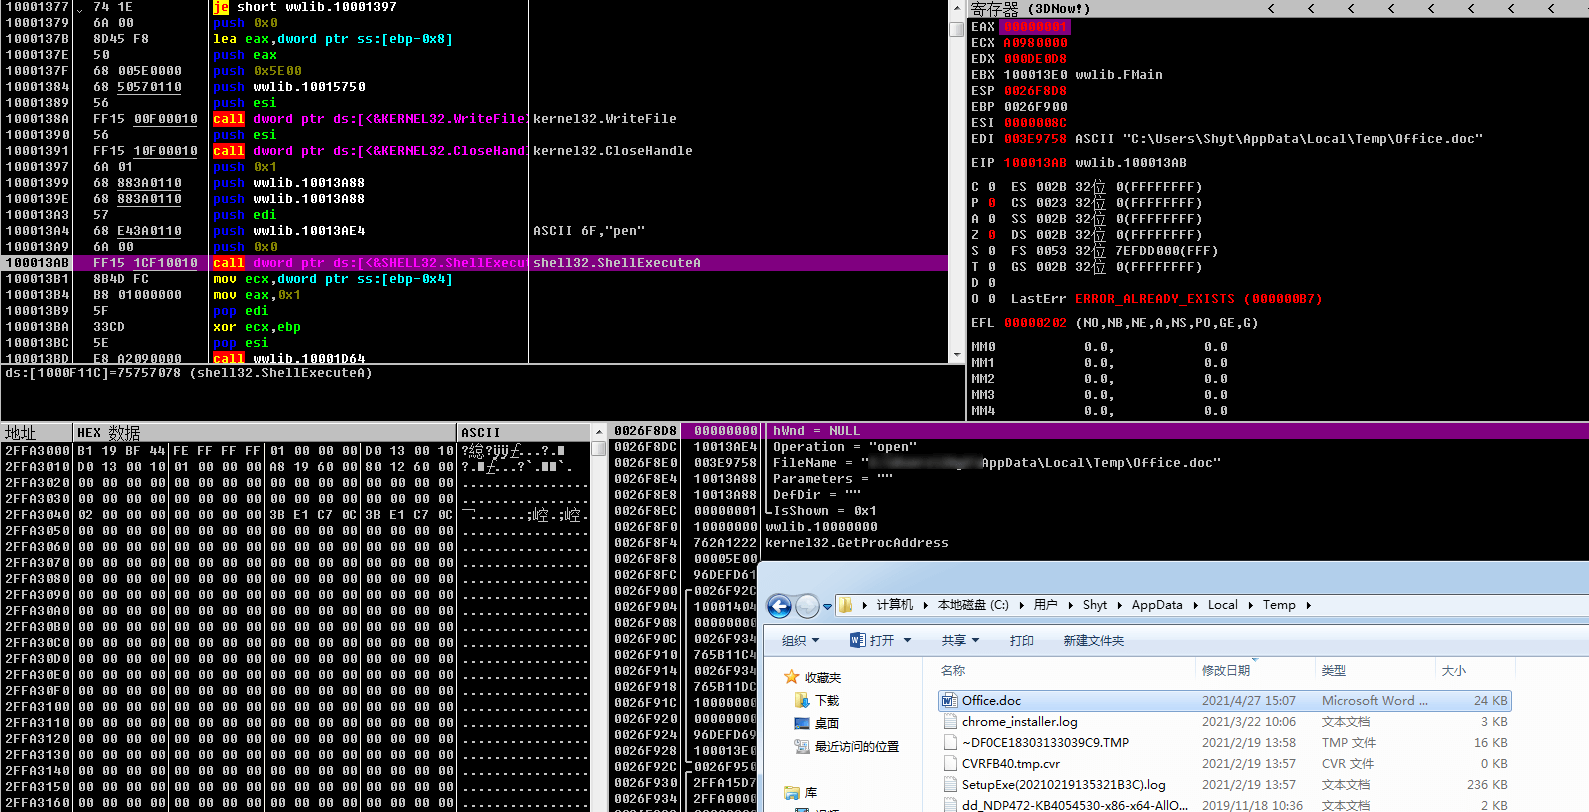1589x812 pixels.
Task: Expand breadcrumb arrow after Shyt
Action: pyautogui.click(x=1119, y=605)
